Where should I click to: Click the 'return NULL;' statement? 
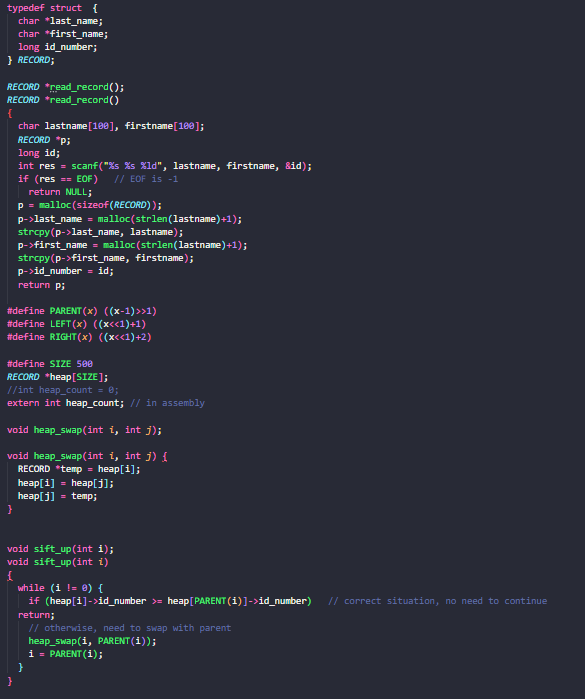coord(60,192)
